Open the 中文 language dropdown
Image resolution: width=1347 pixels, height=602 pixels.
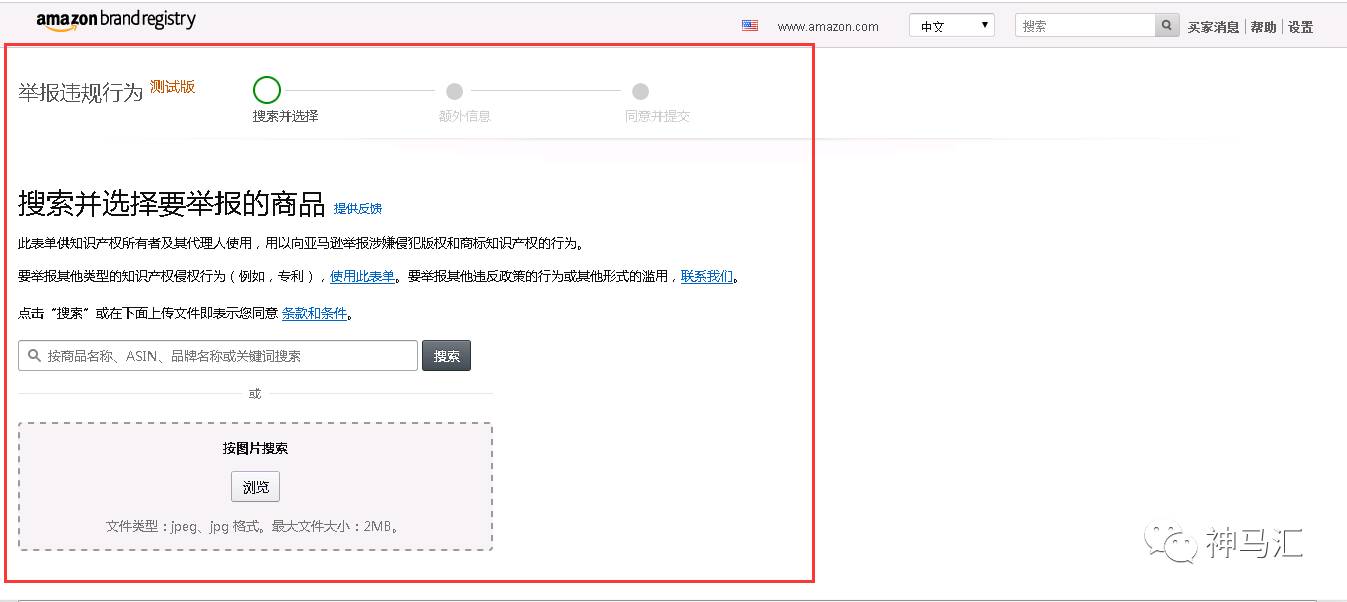[951, 26]
